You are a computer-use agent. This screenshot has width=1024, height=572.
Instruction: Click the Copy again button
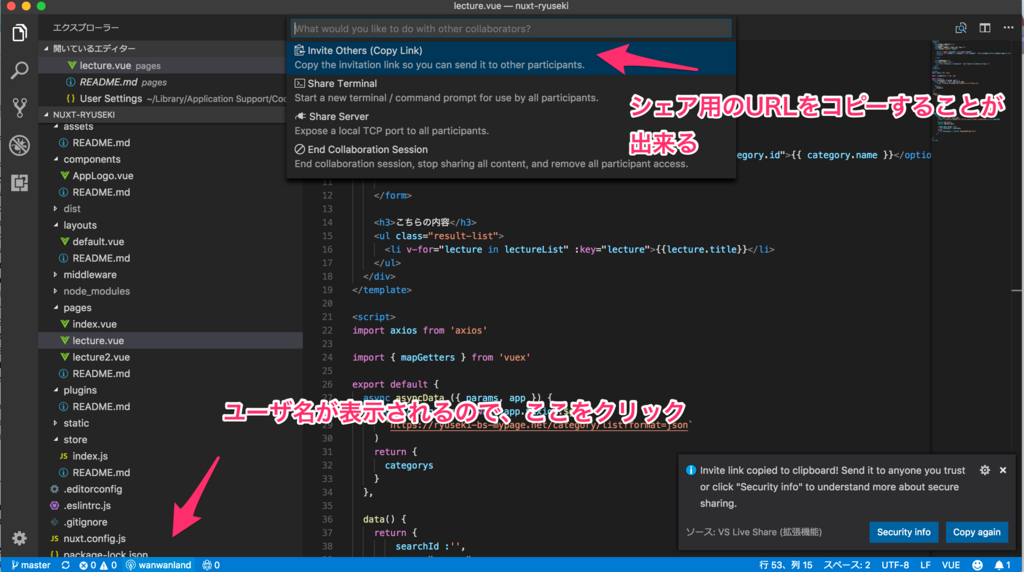pos(976,532)
